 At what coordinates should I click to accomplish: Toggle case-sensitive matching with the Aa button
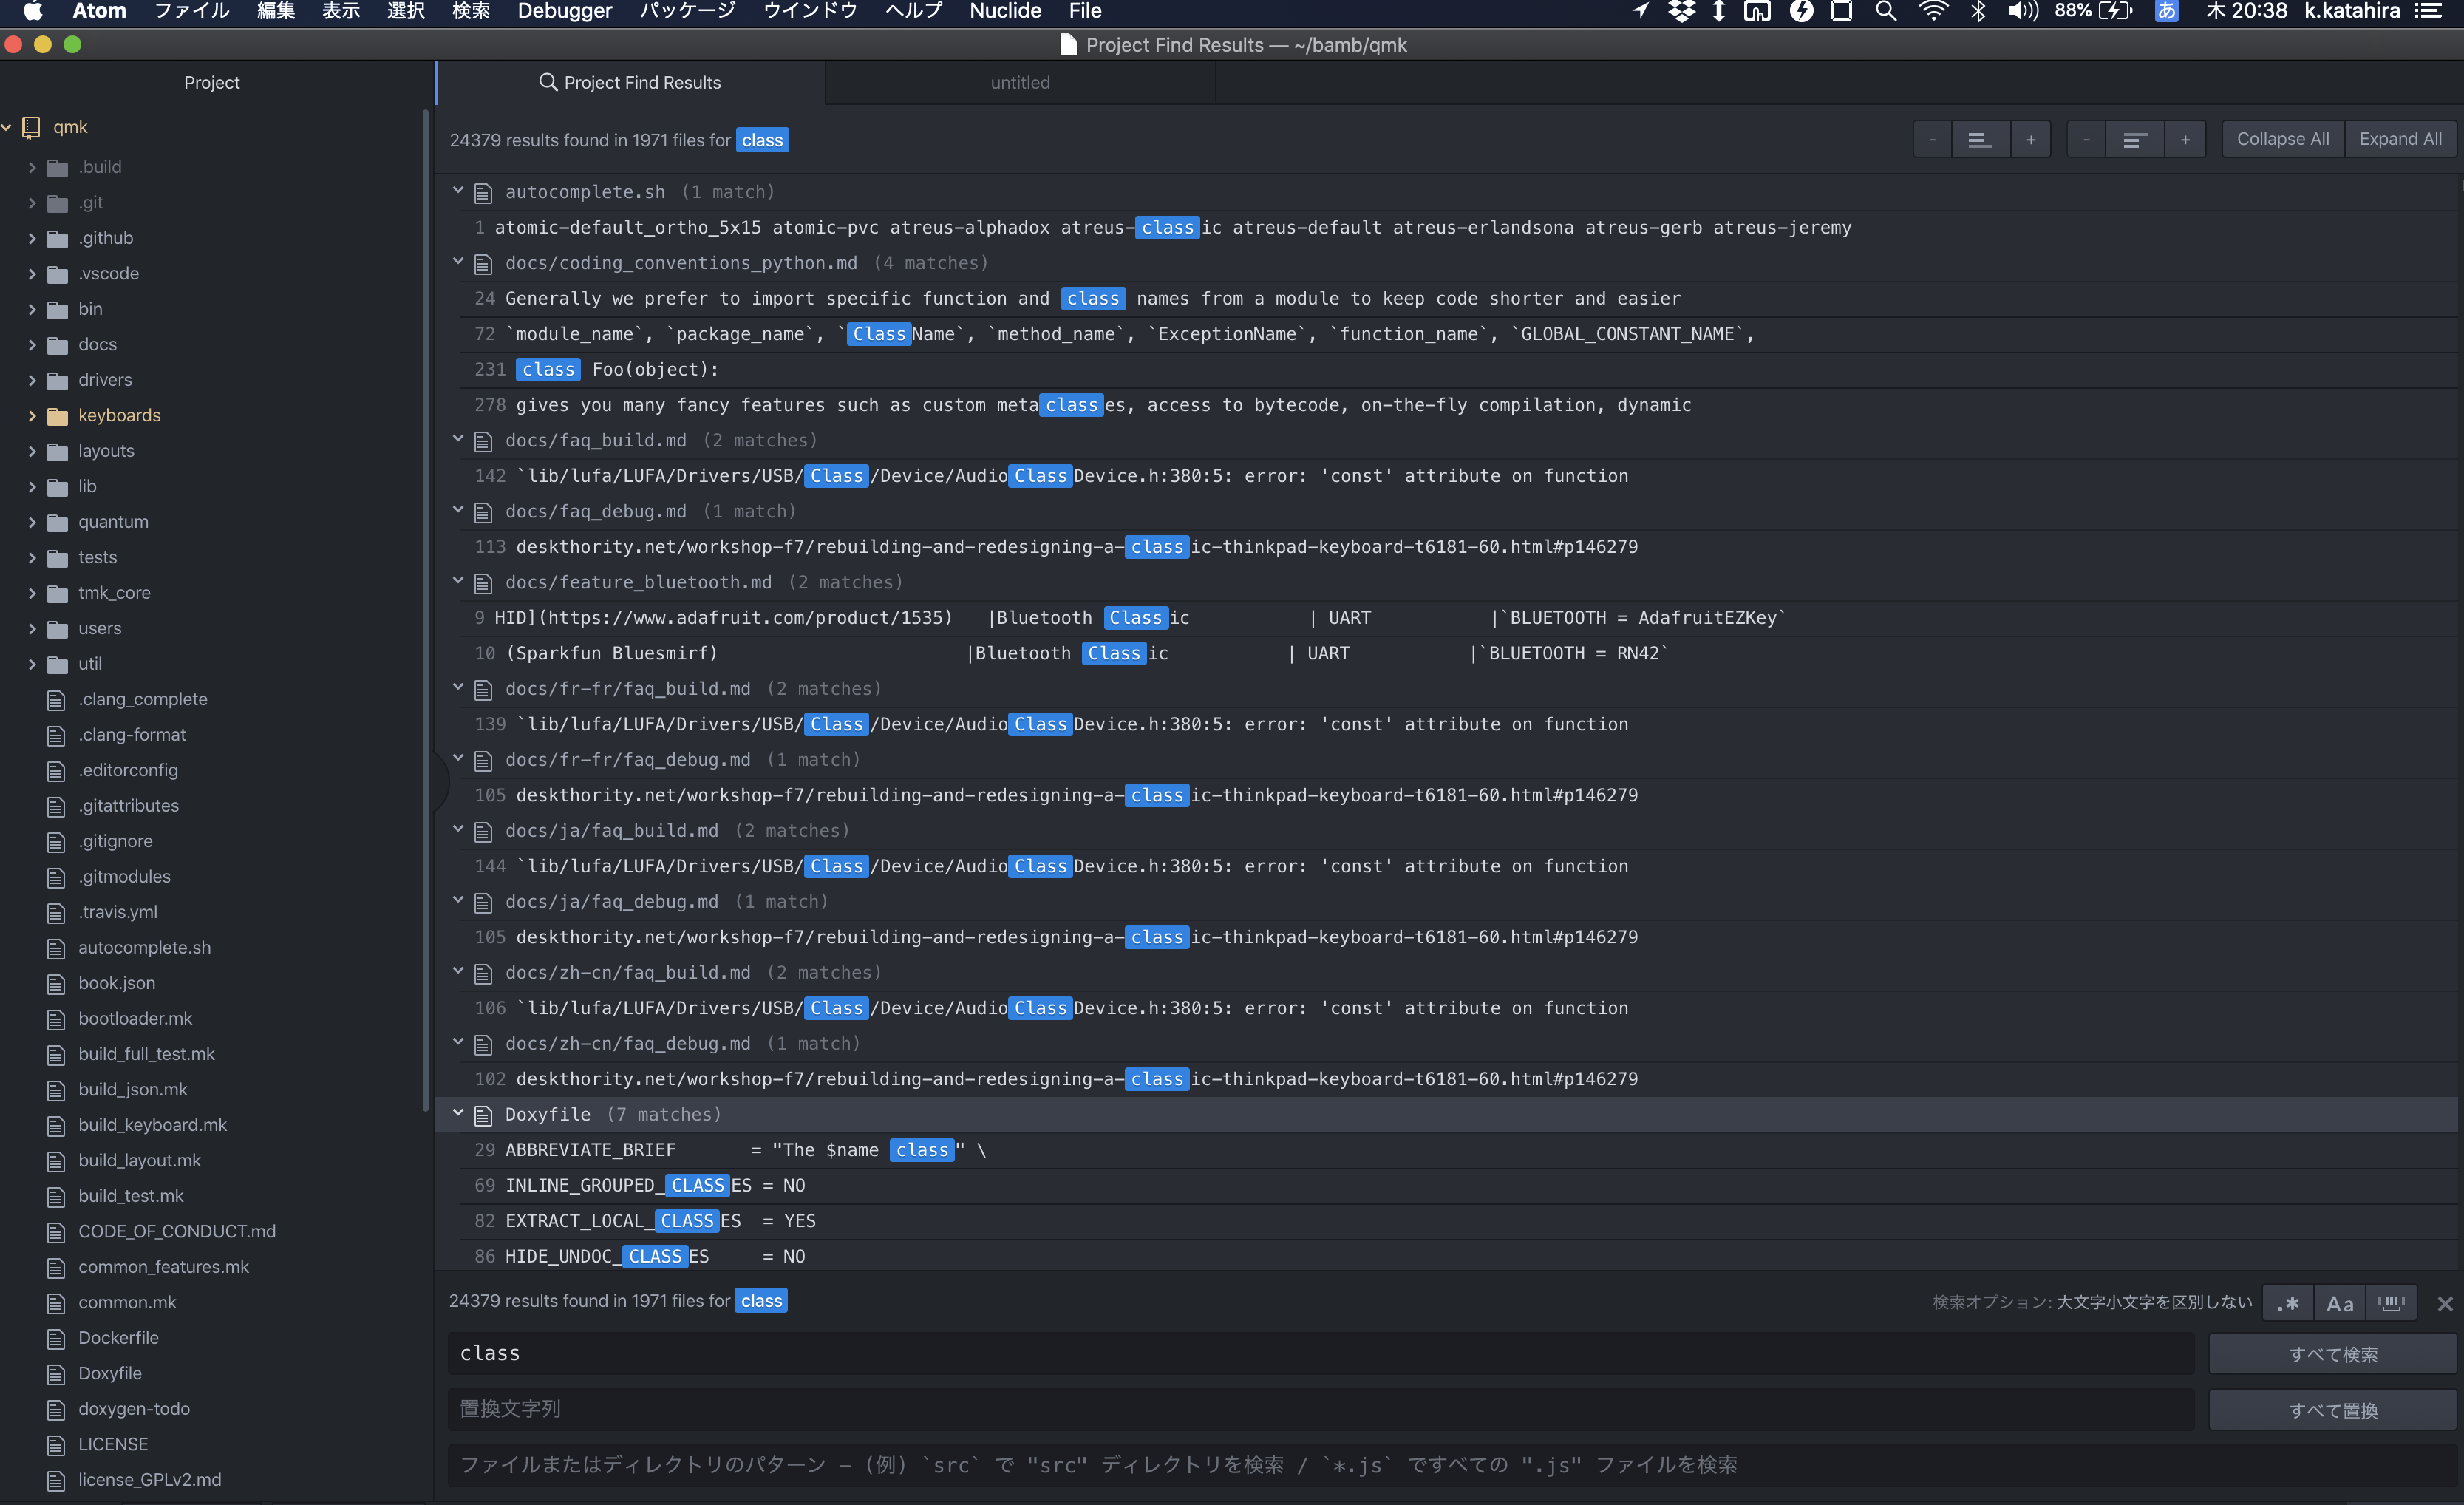(x=2339, y=1303)
